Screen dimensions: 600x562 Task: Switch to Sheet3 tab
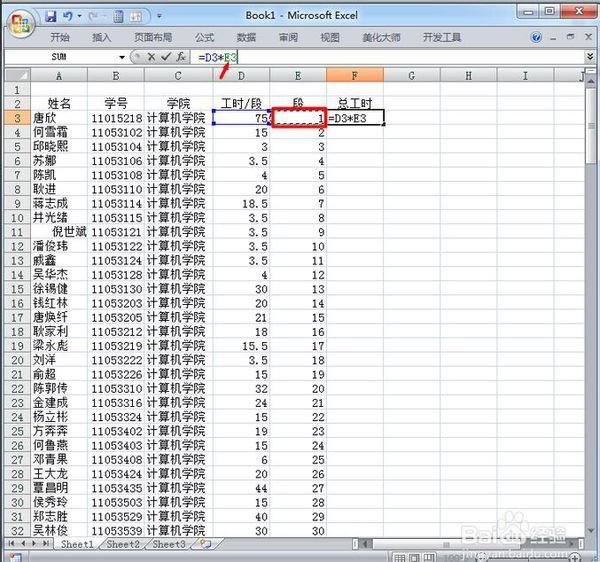click(169, 544)
